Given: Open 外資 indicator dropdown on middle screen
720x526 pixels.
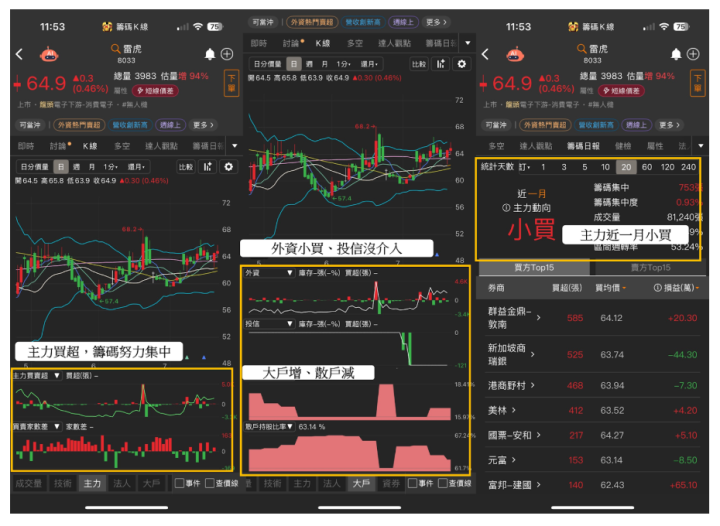Looking at the screenshot, I should point(269,273).
